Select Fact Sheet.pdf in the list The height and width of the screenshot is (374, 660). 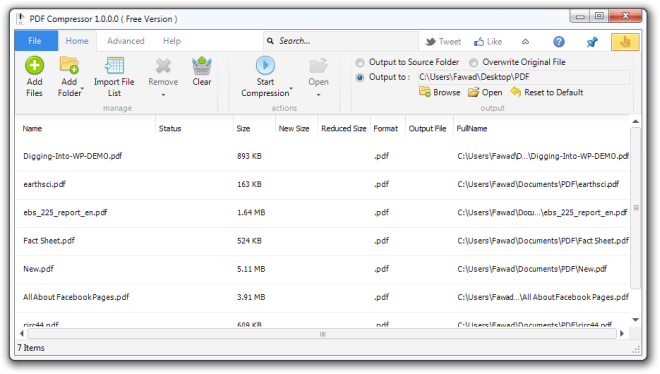tap(322, 241)
